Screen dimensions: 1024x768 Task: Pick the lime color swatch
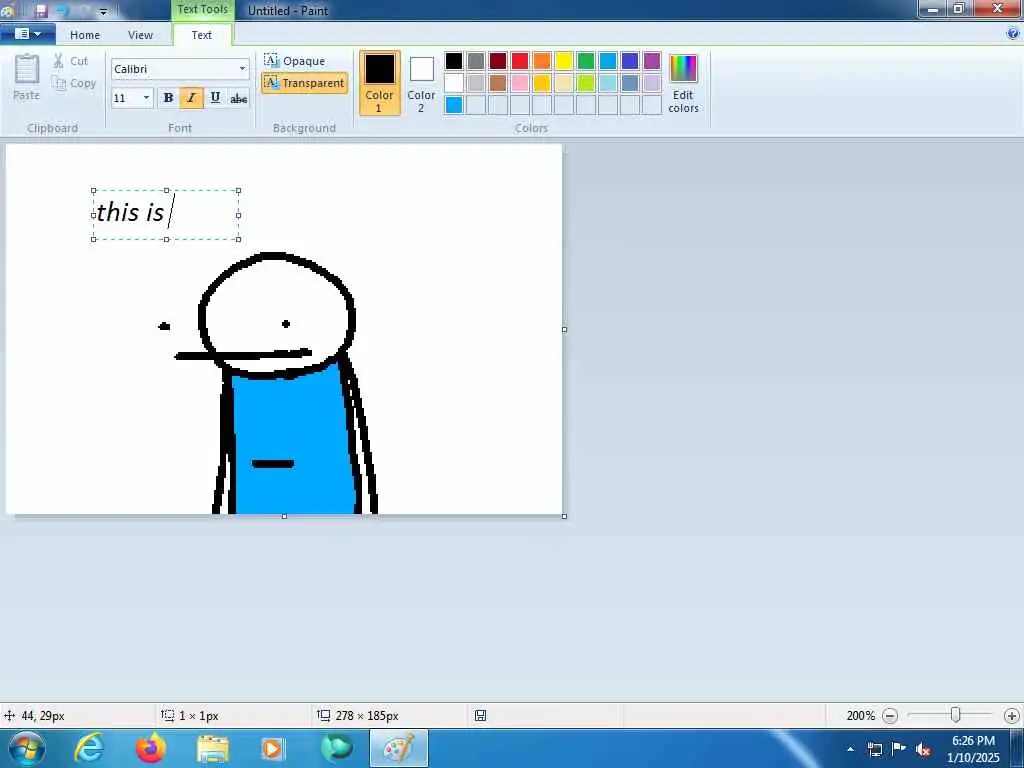coord(586,83)
